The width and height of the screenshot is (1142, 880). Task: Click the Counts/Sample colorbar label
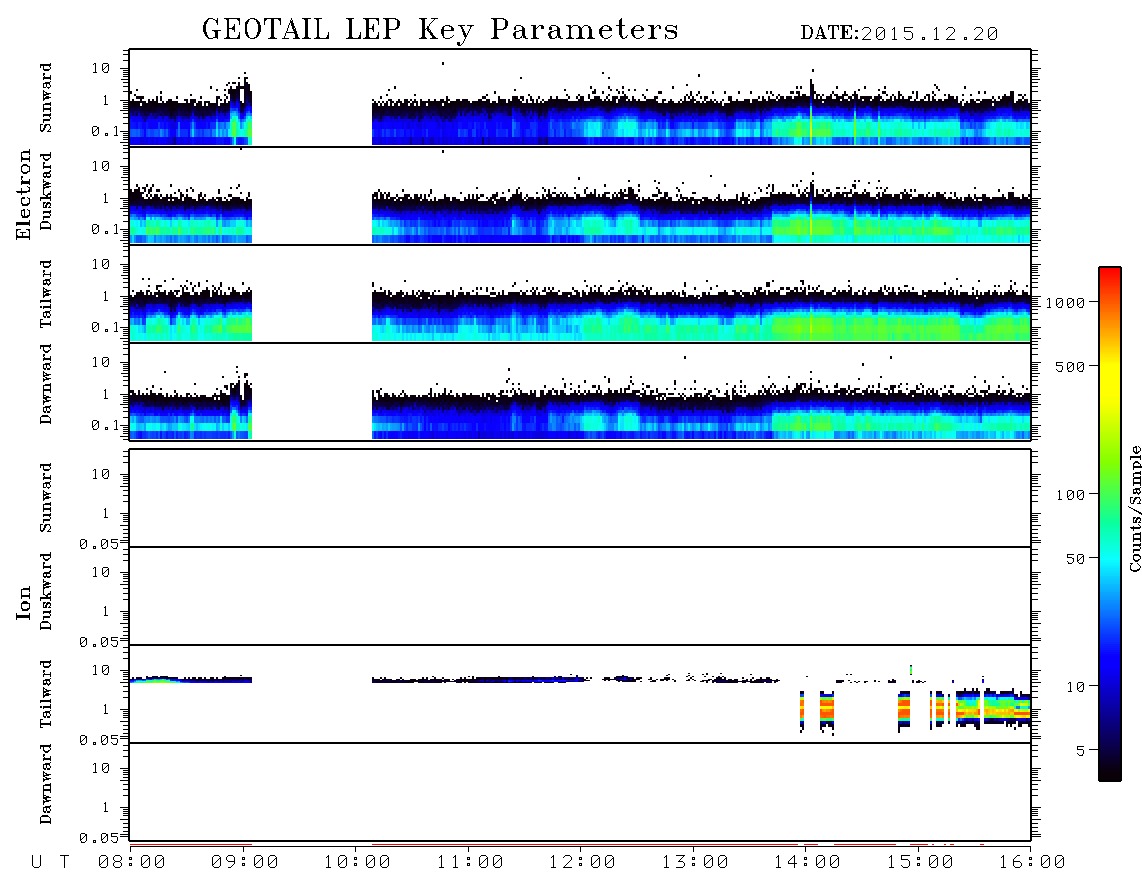[x=1135, y=508]
